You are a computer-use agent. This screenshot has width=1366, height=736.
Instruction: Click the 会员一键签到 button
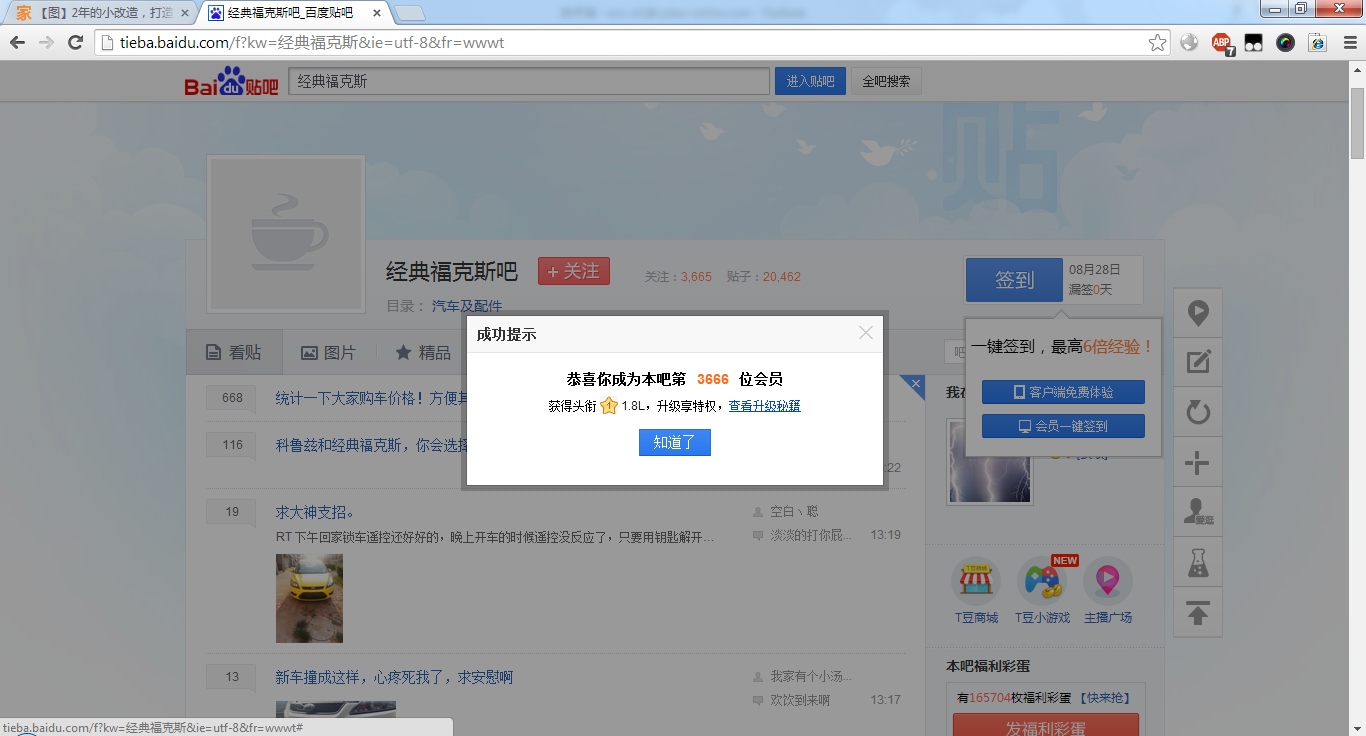(1063, 426)
